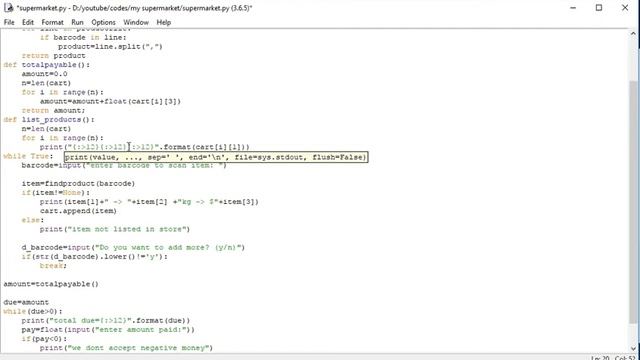640x360 pixels.
Task: Click the 'we dont accept negative money' line
Action: (x=127, y=348)
